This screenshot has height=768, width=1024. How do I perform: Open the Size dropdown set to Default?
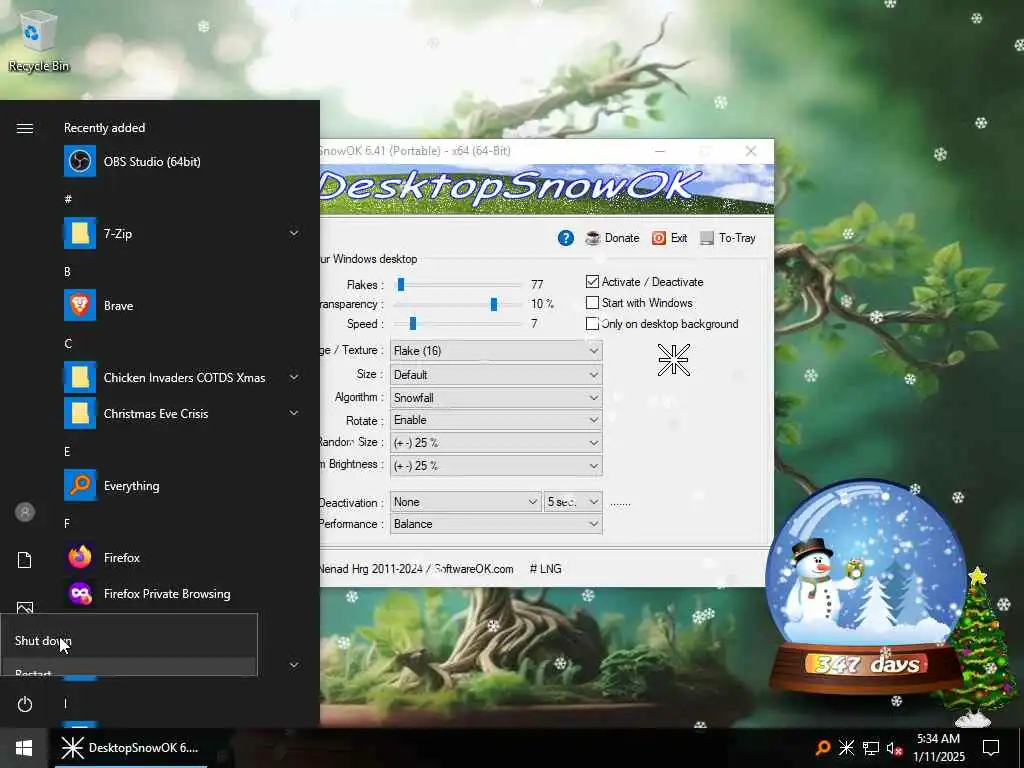coord(496,375)
